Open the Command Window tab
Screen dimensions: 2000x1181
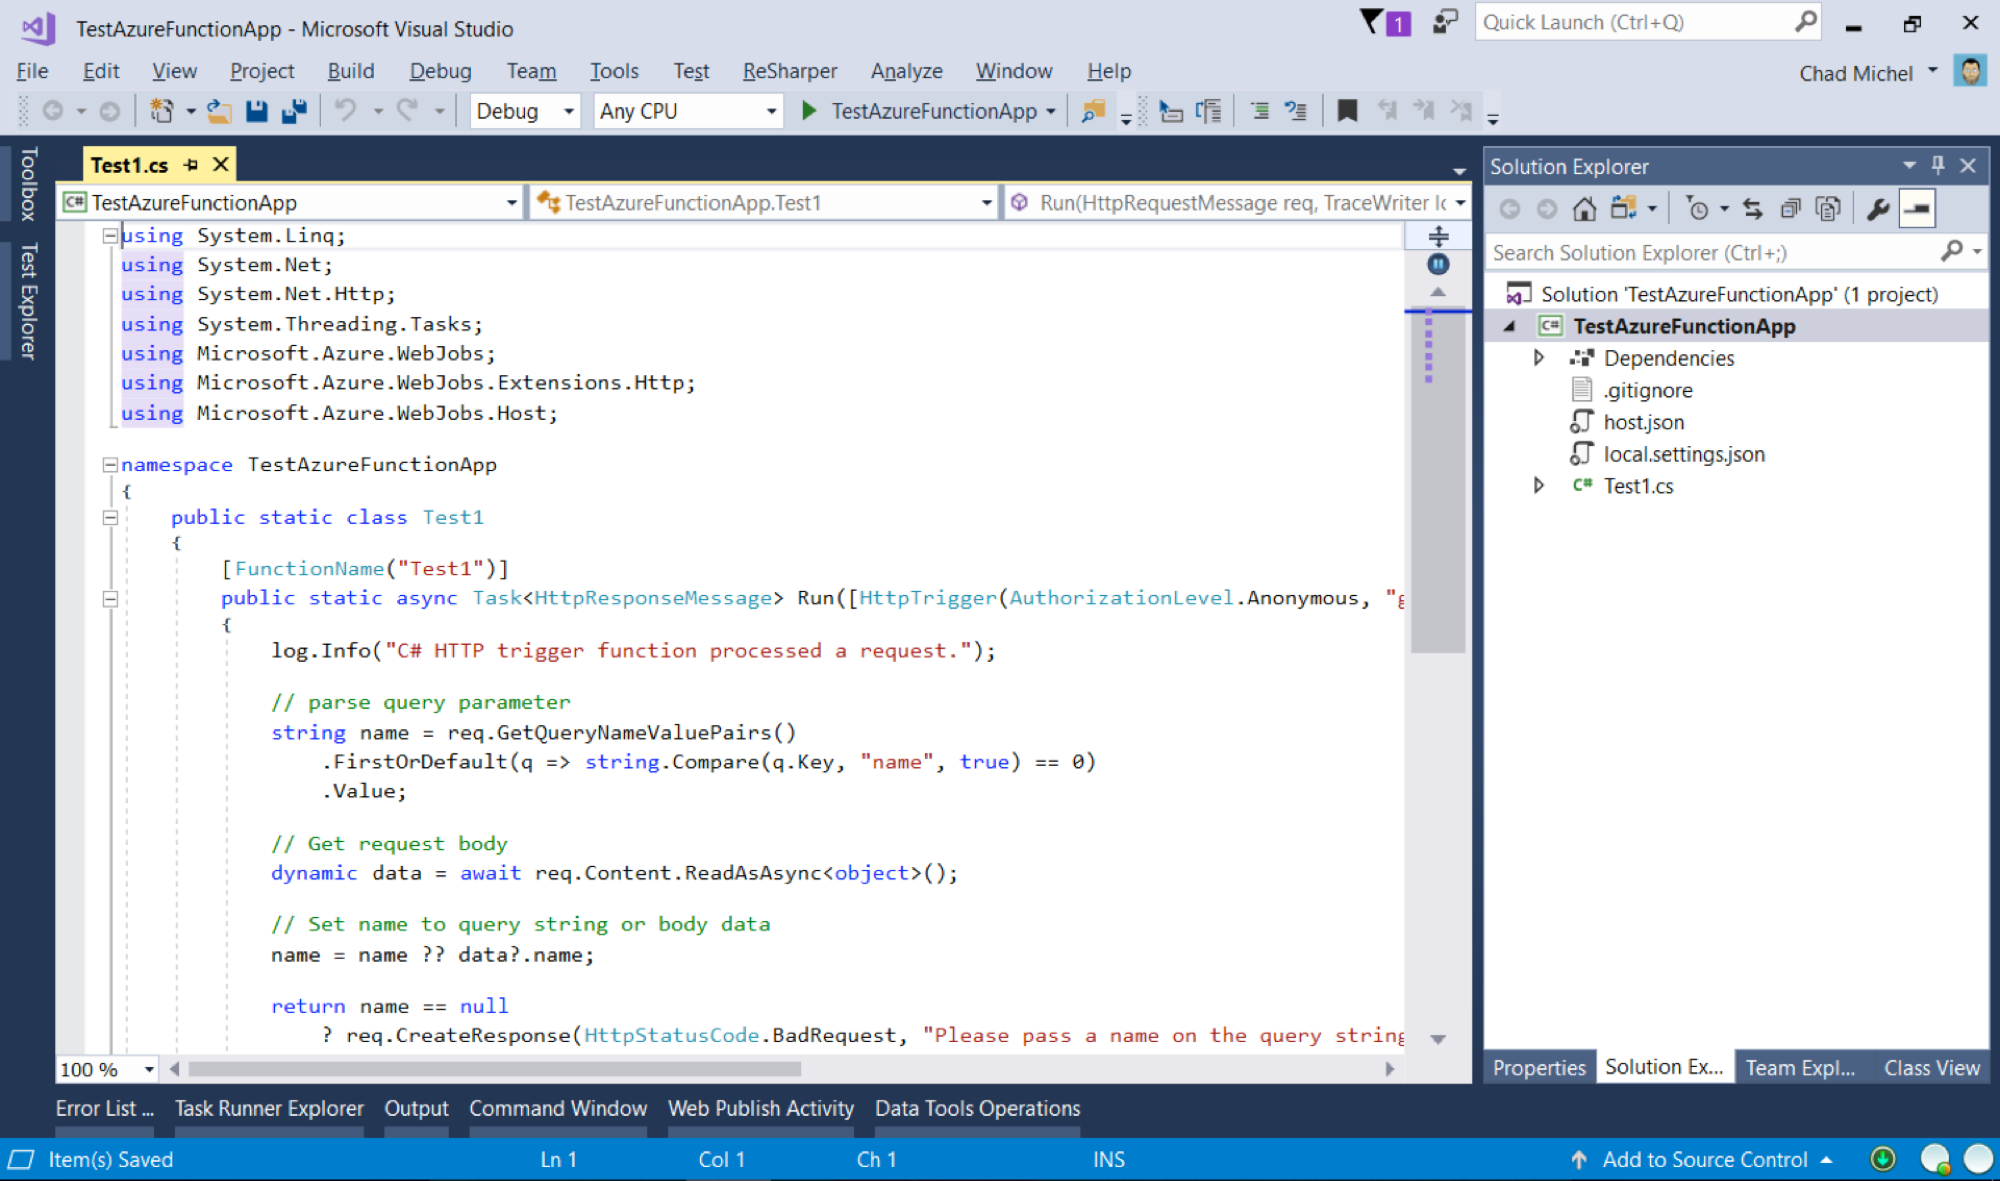point(558,1109)
